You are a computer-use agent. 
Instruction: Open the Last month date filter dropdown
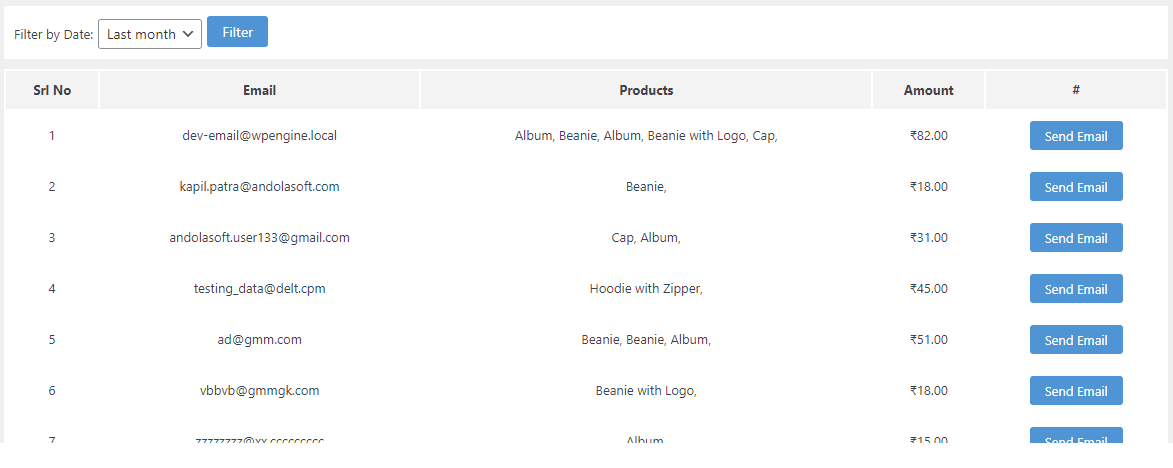pyautogui.click(x=150, y=34)
